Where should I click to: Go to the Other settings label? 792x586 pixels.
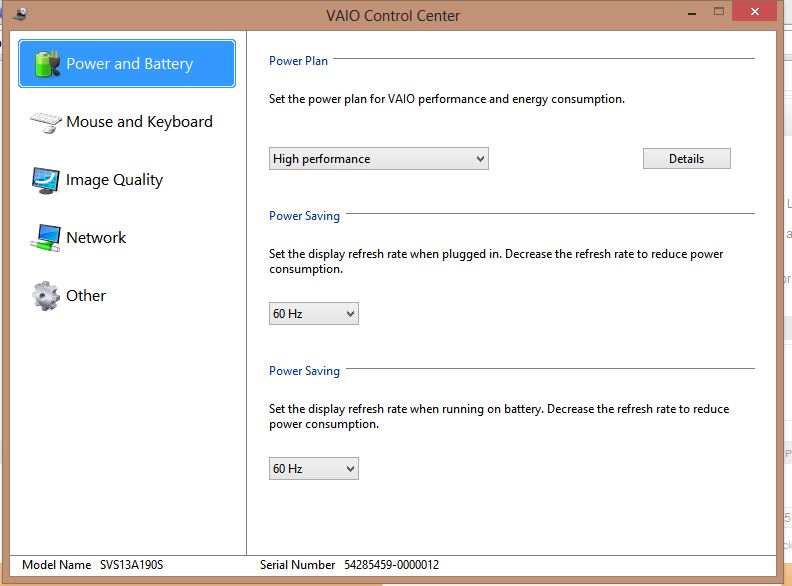pyautogui.click(x=86, y=296)
